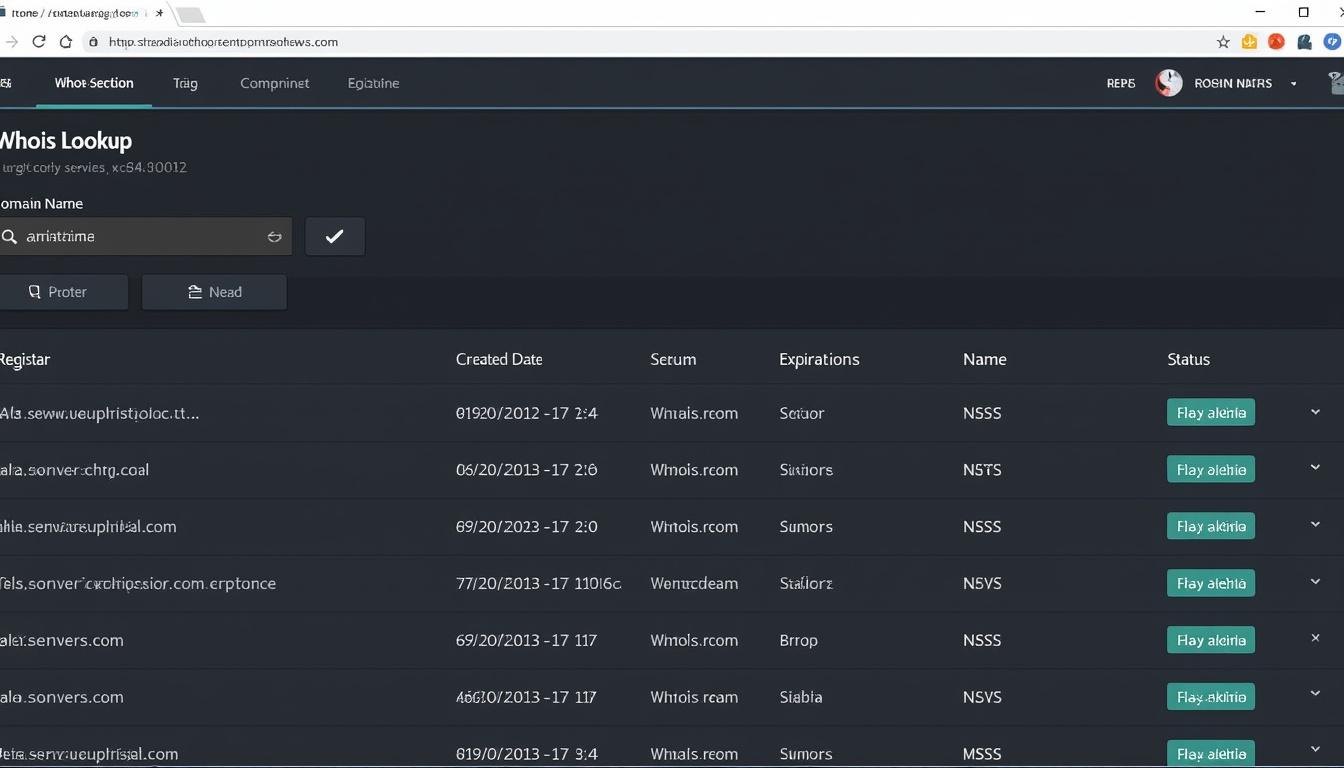Submit the lookup with the checkmark button
This screenshot has width=1344, height=768.
coord(335,236)
